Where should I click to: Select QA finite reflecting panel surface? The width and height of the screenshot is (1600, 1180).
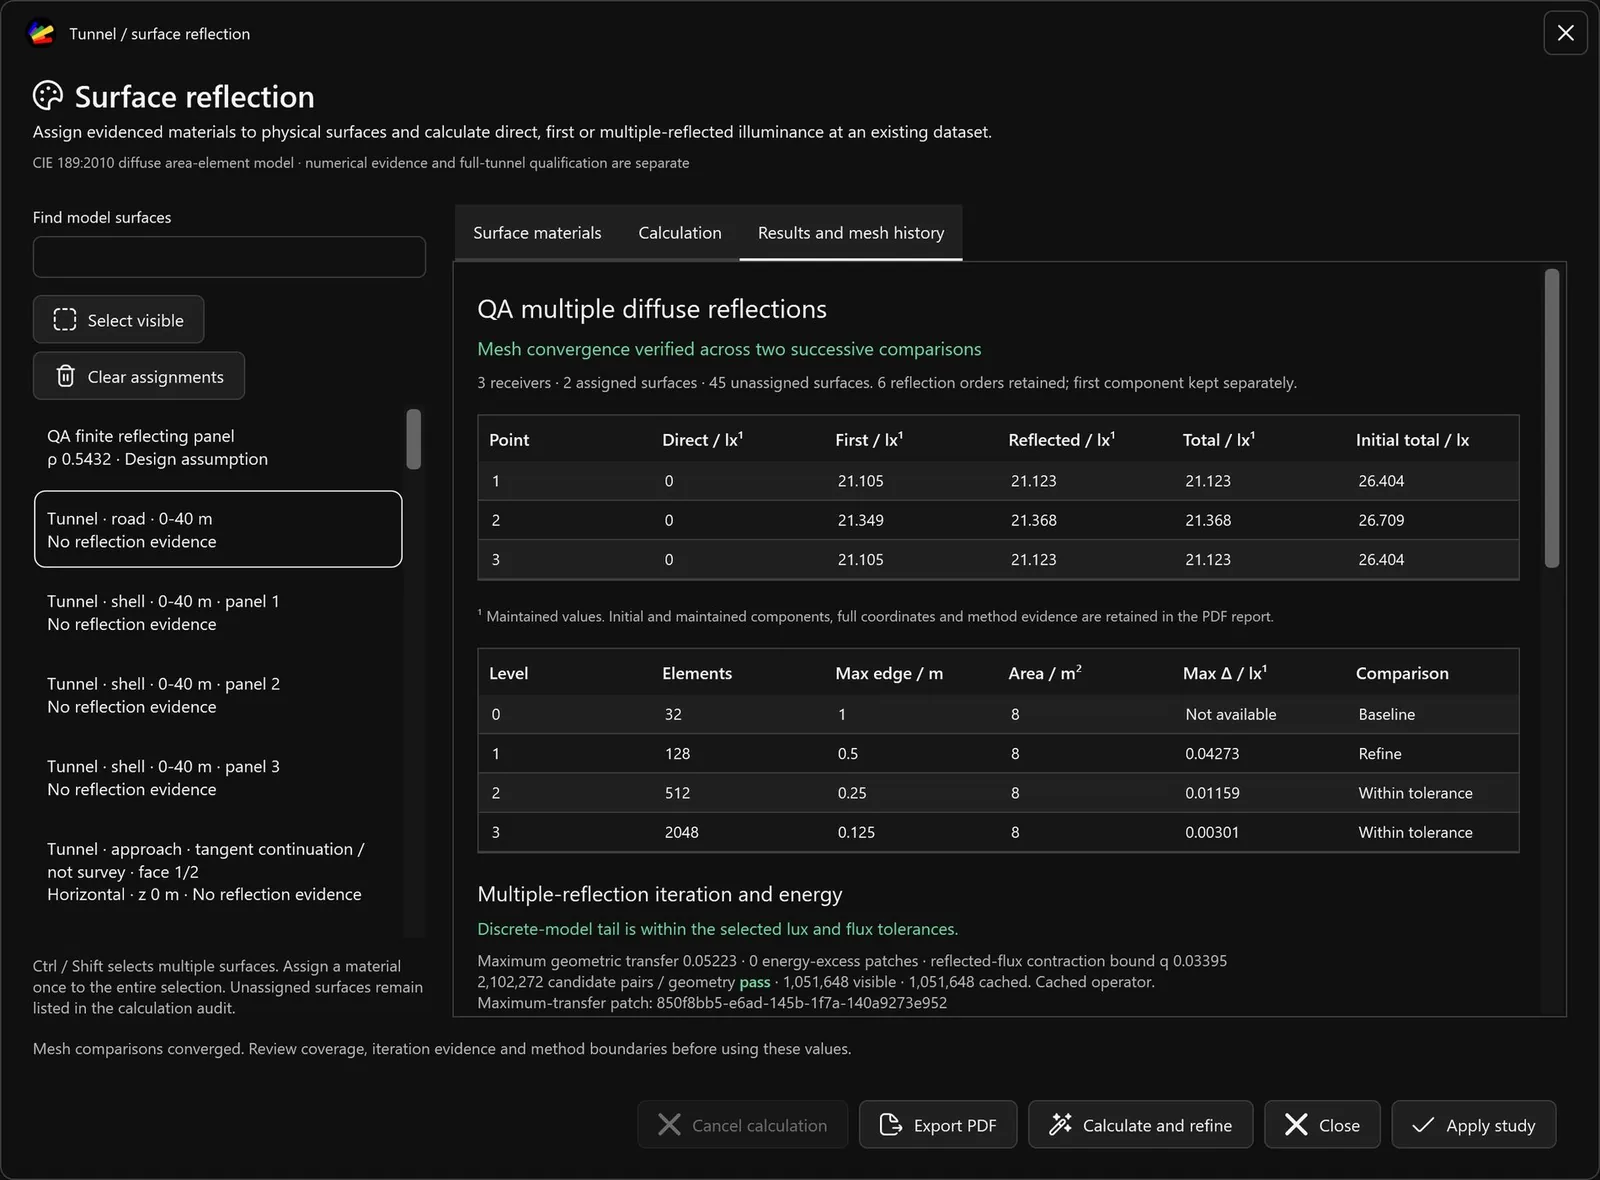(x=218, y=447)
